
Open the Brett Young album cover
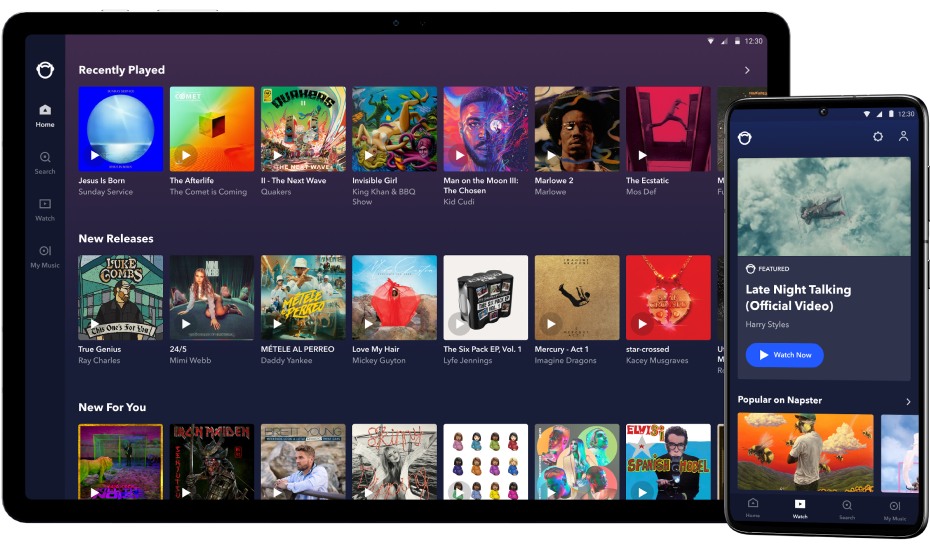(x=303, y=461)
